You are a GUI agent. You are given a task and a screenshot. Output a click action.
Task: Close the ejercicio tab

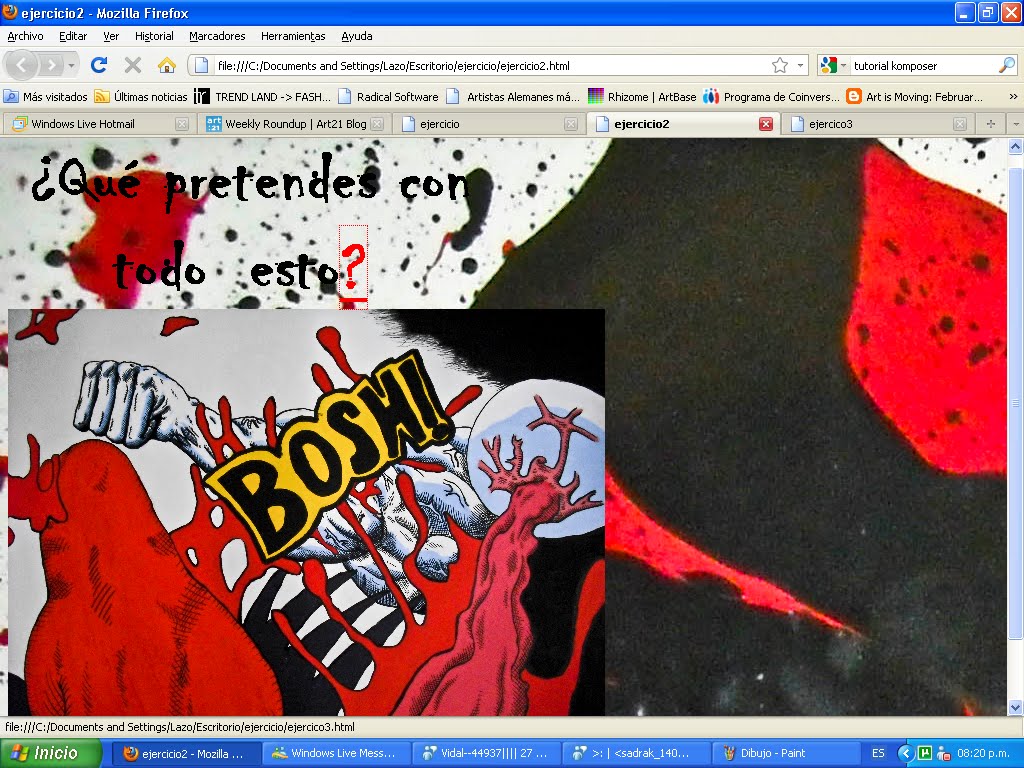point(571,124)
